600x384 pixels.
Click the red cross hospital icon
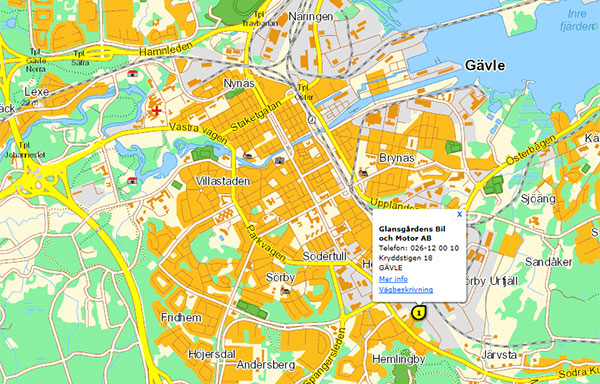157,111
